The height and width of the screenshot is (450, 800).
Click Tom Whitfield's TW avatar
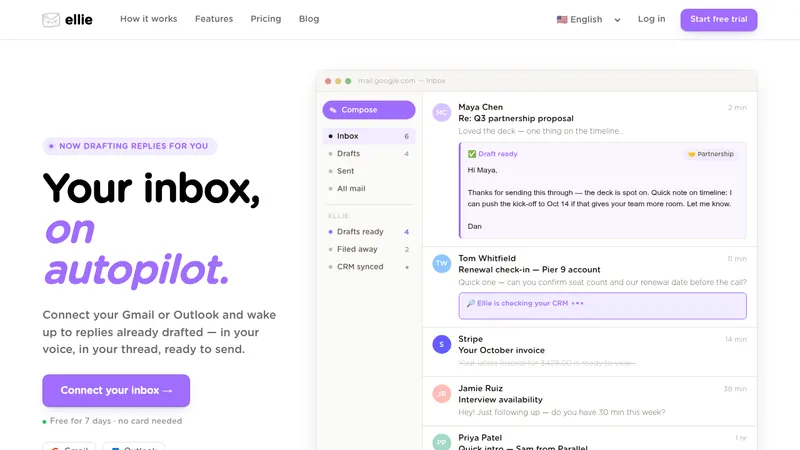coord(441,263)
